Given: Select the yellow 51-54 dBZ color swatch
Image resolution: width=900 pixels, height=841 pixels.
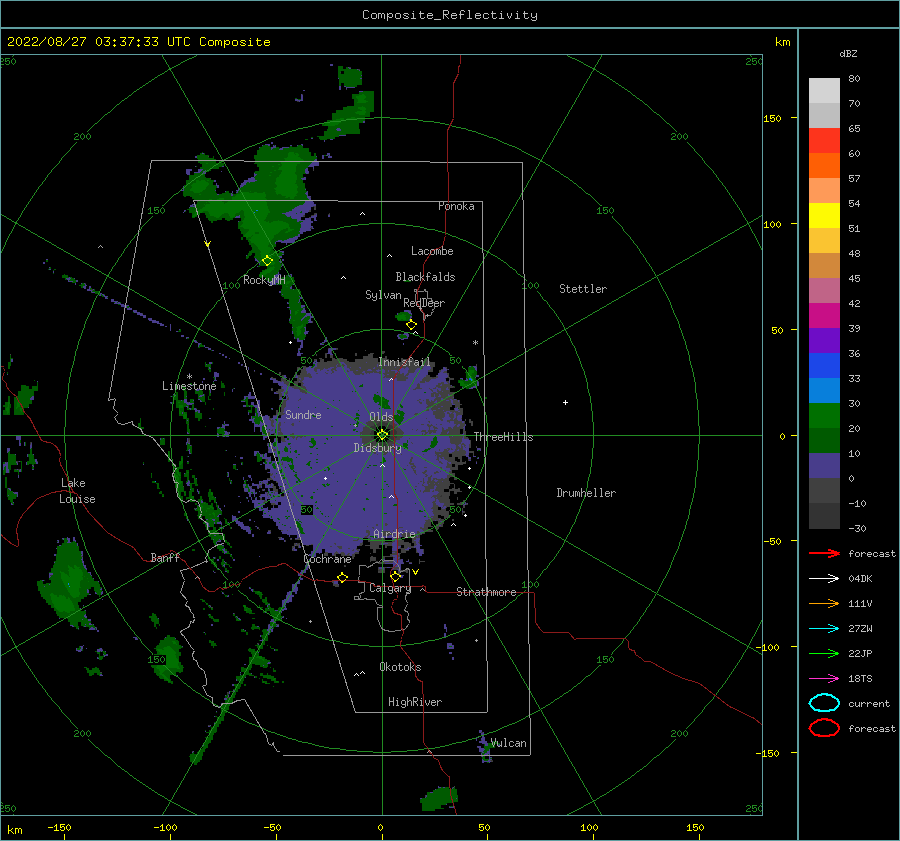Looking at the screenshot, I should (824, 216).
